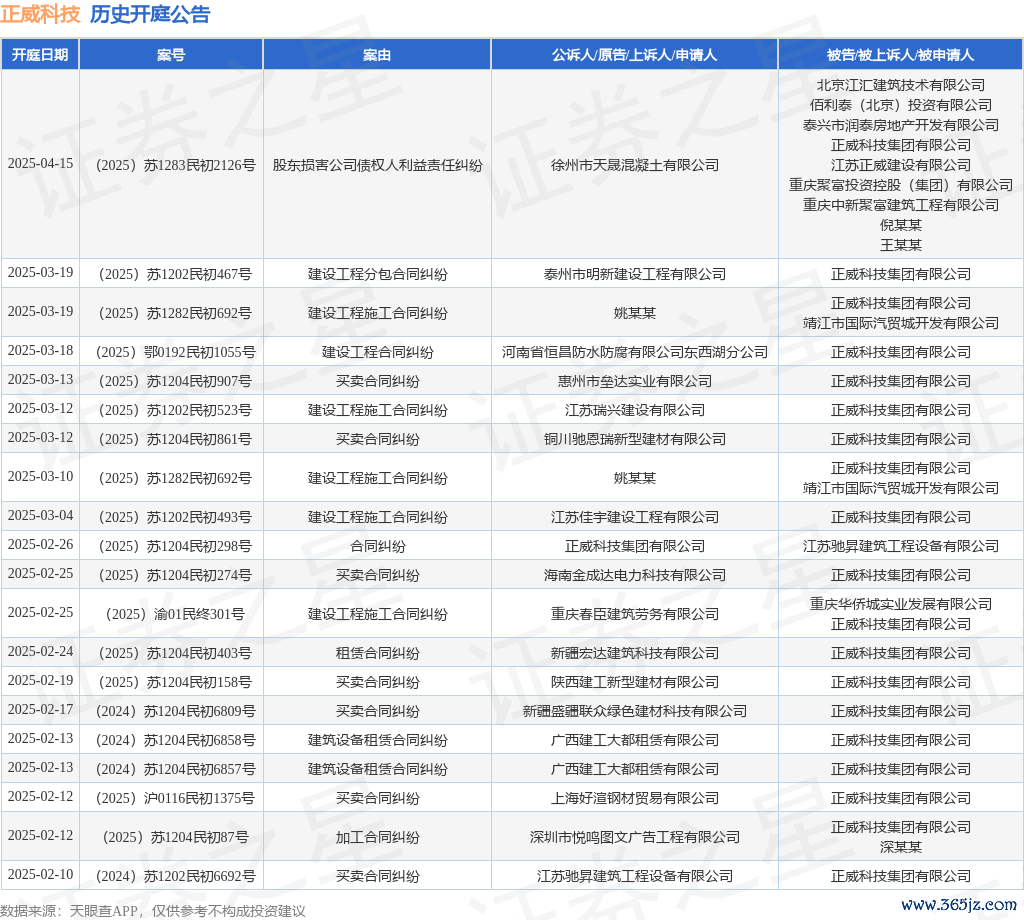Click case number (2025)苏1204民初274号
The image size is (1024, 920).
point(176,575)
